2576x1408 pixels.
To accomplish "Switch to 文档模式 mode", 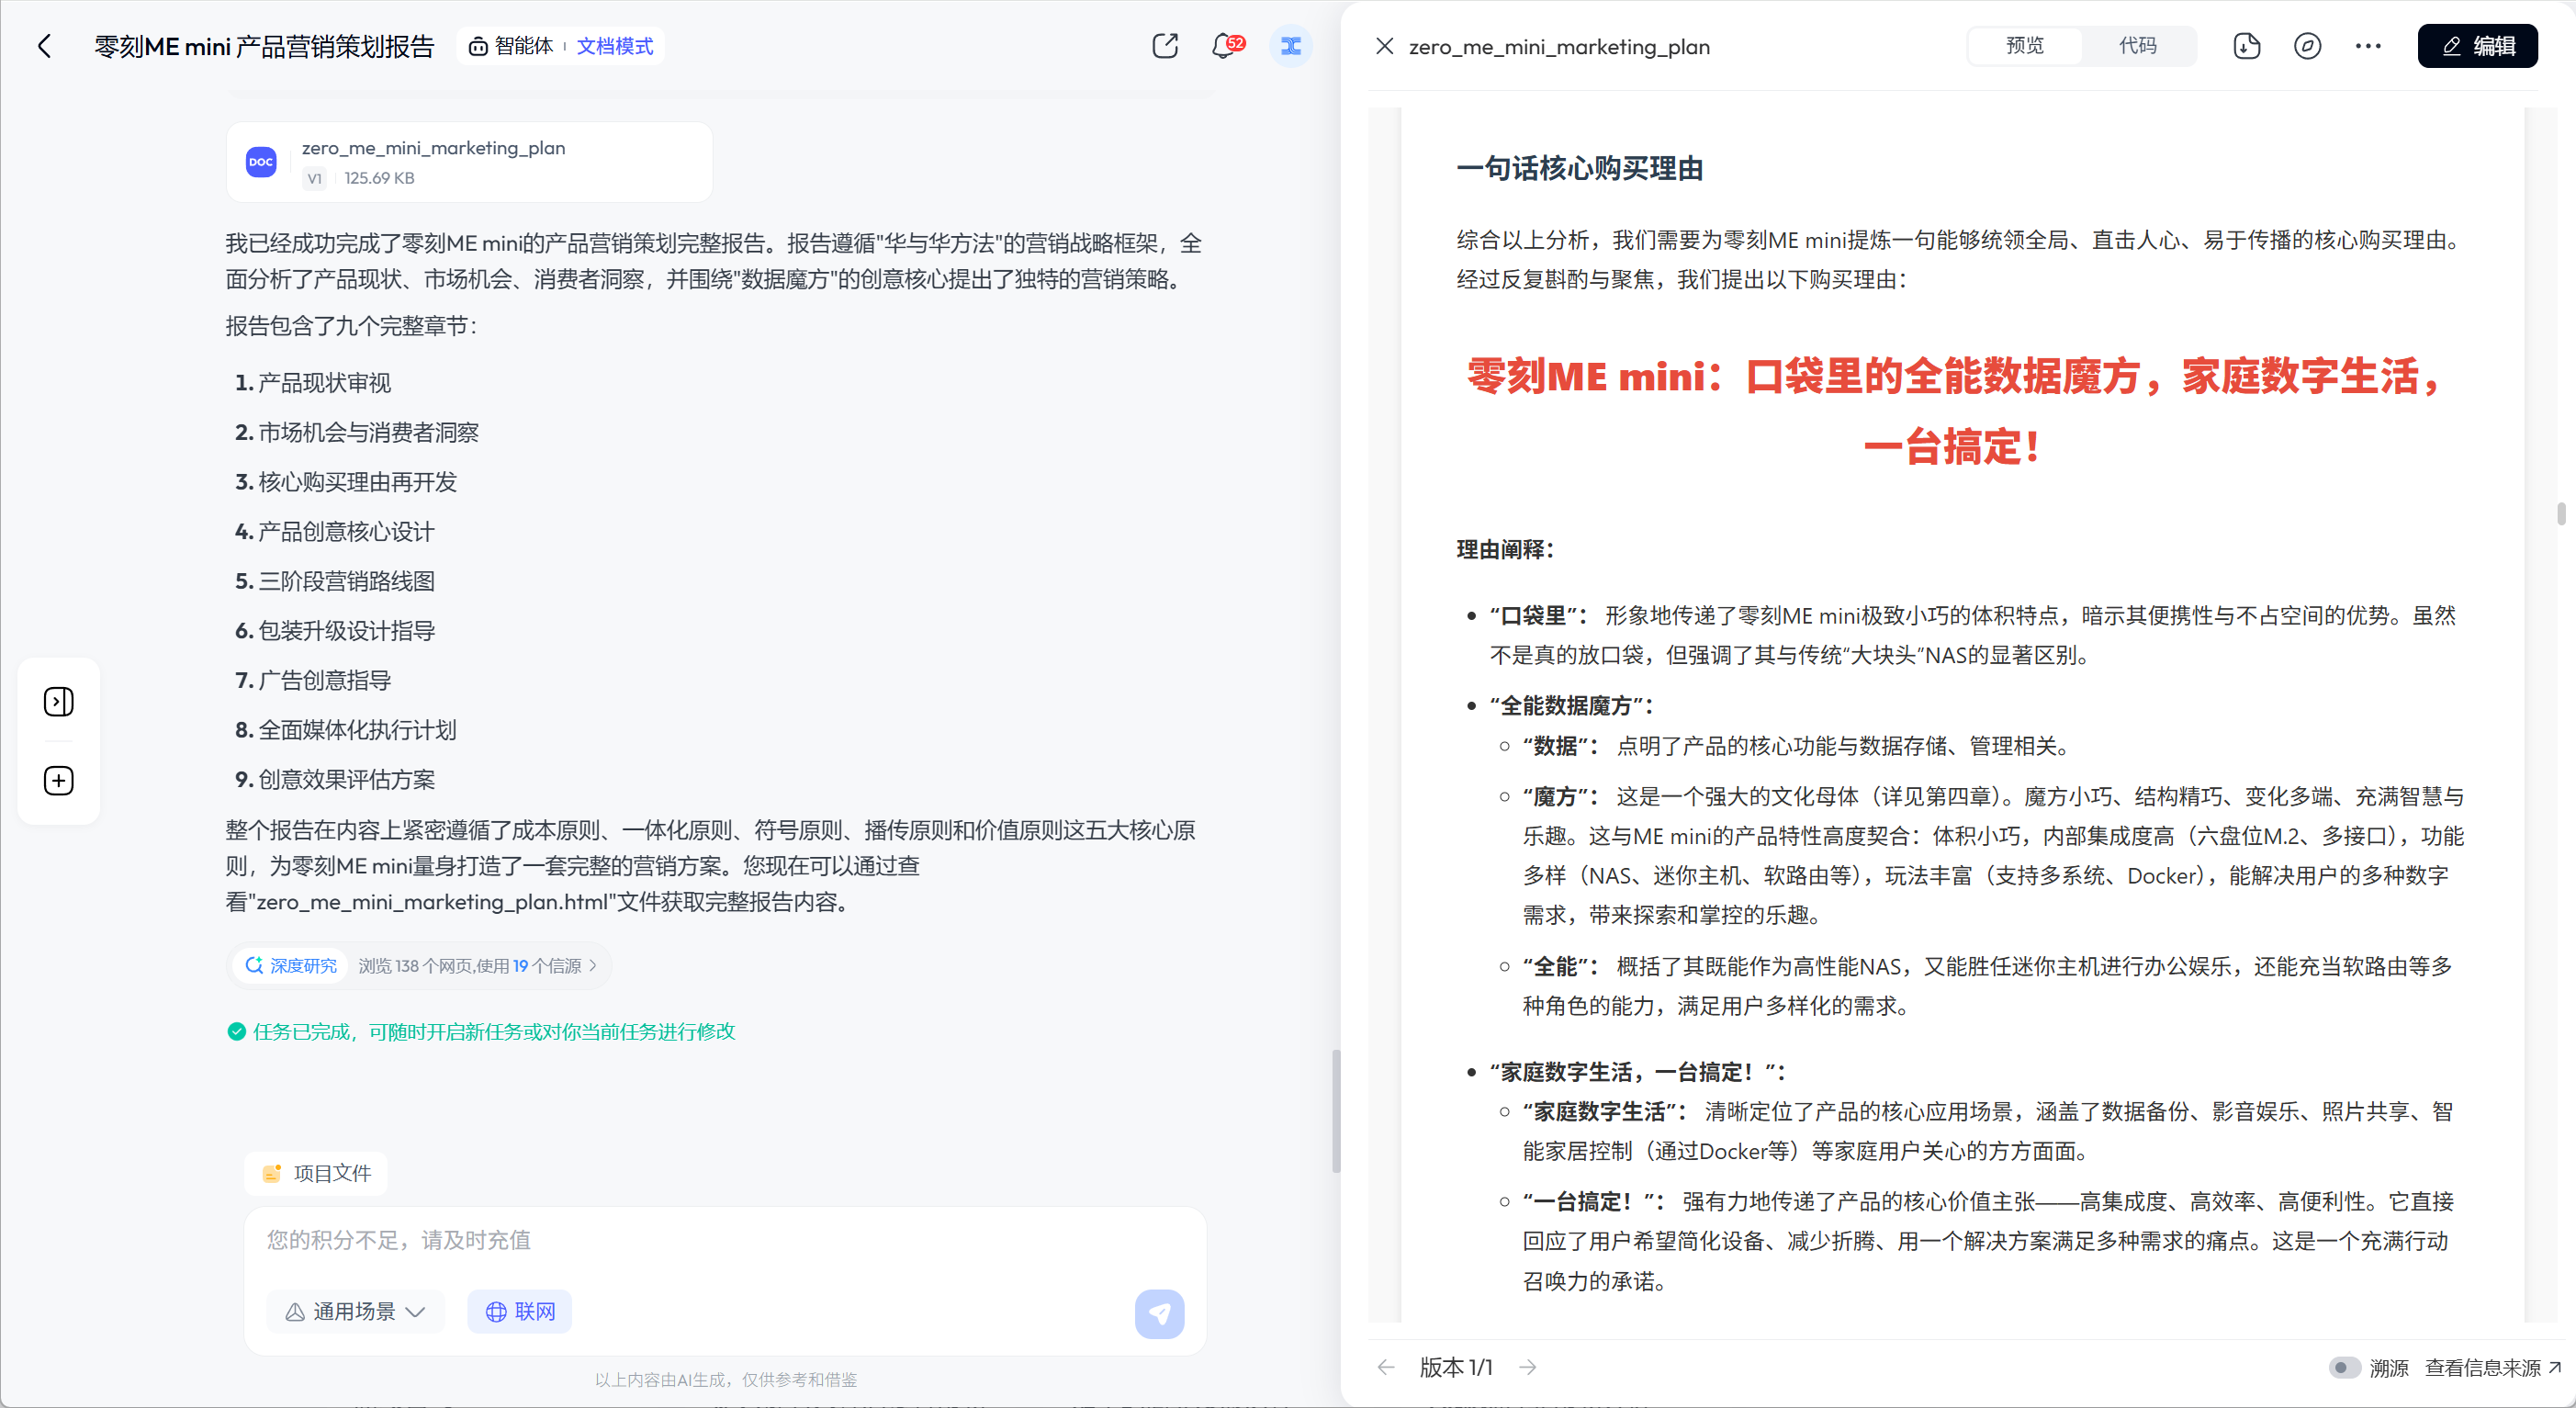I will click(614, 46).
